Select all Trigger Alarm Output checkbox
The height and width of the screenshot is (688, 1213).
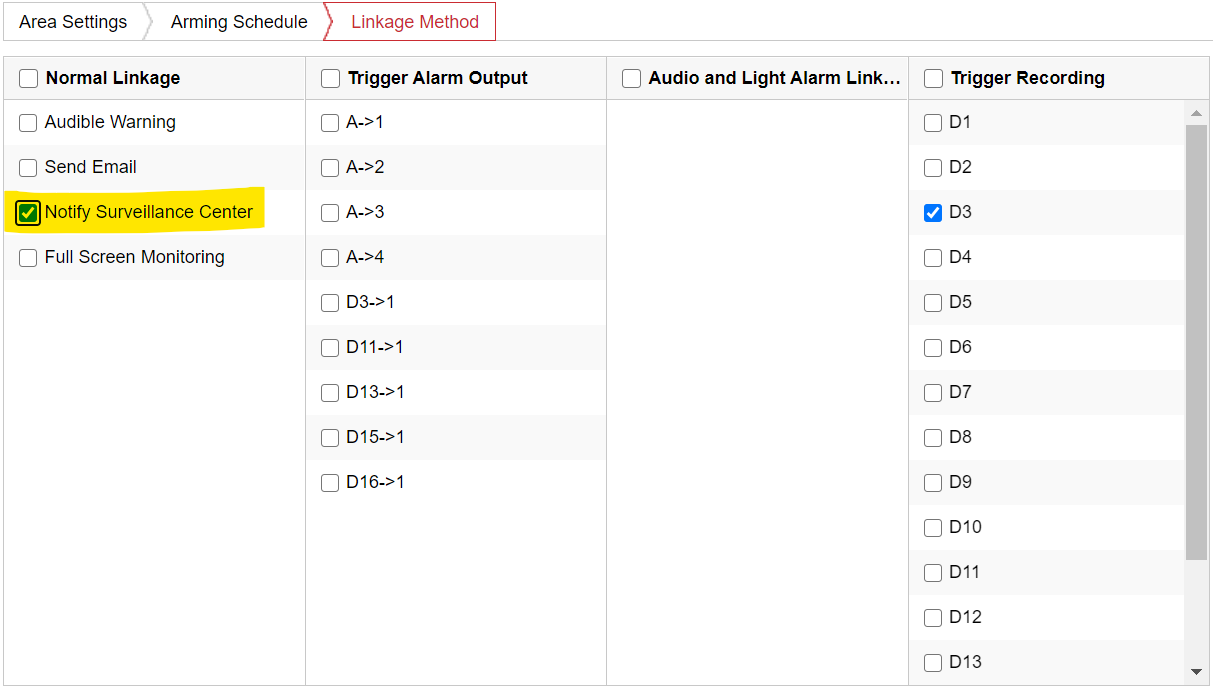[331, 78]
